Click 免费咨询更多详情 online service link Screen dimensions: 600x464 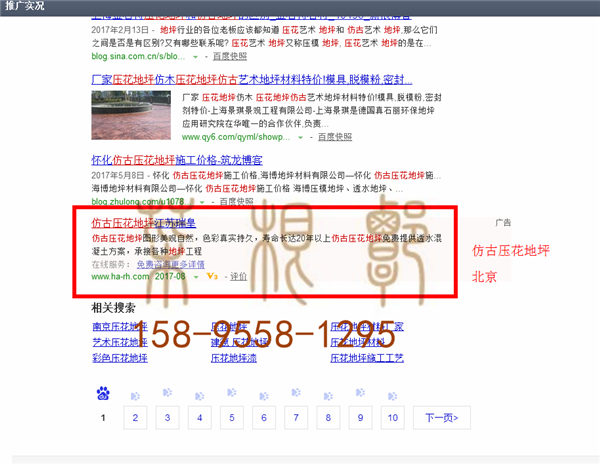pos(170,264)
